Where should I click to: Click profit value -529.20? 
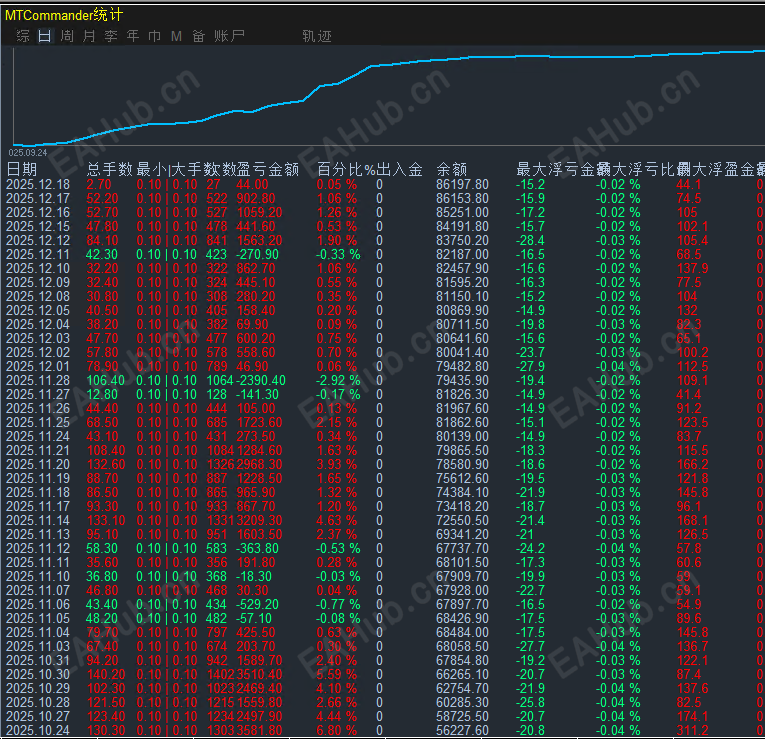coord(258,604)
